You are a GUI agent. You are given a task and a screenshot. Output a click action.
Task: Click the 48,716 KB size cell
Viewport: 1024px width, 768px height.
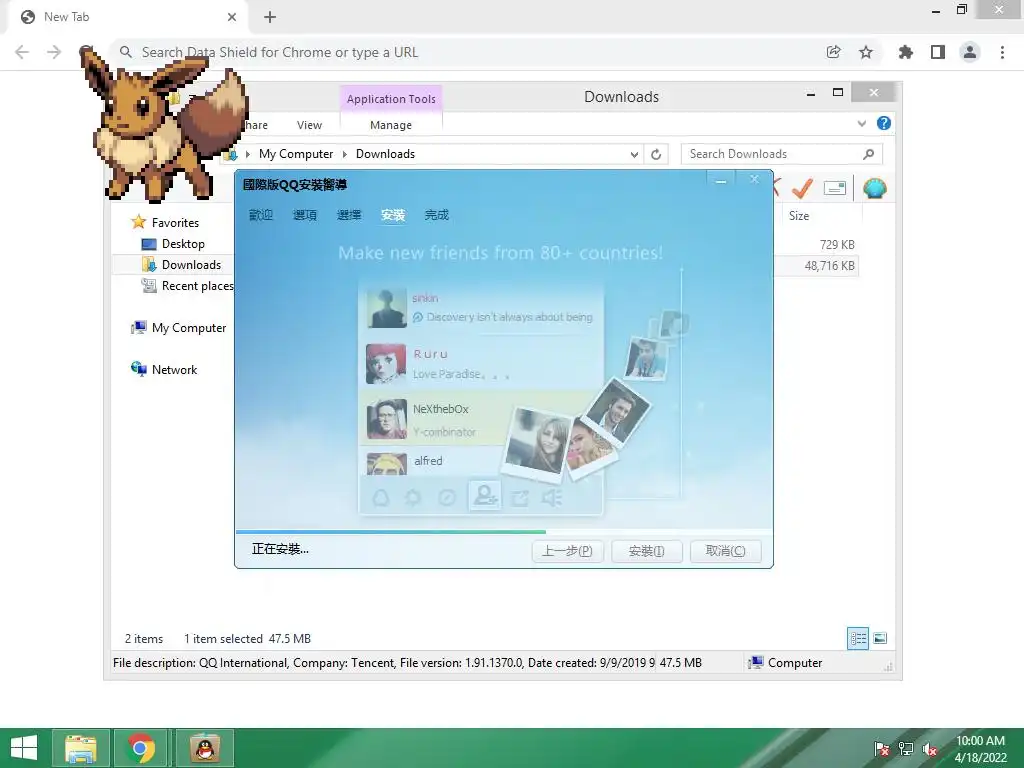click(829, 266)
